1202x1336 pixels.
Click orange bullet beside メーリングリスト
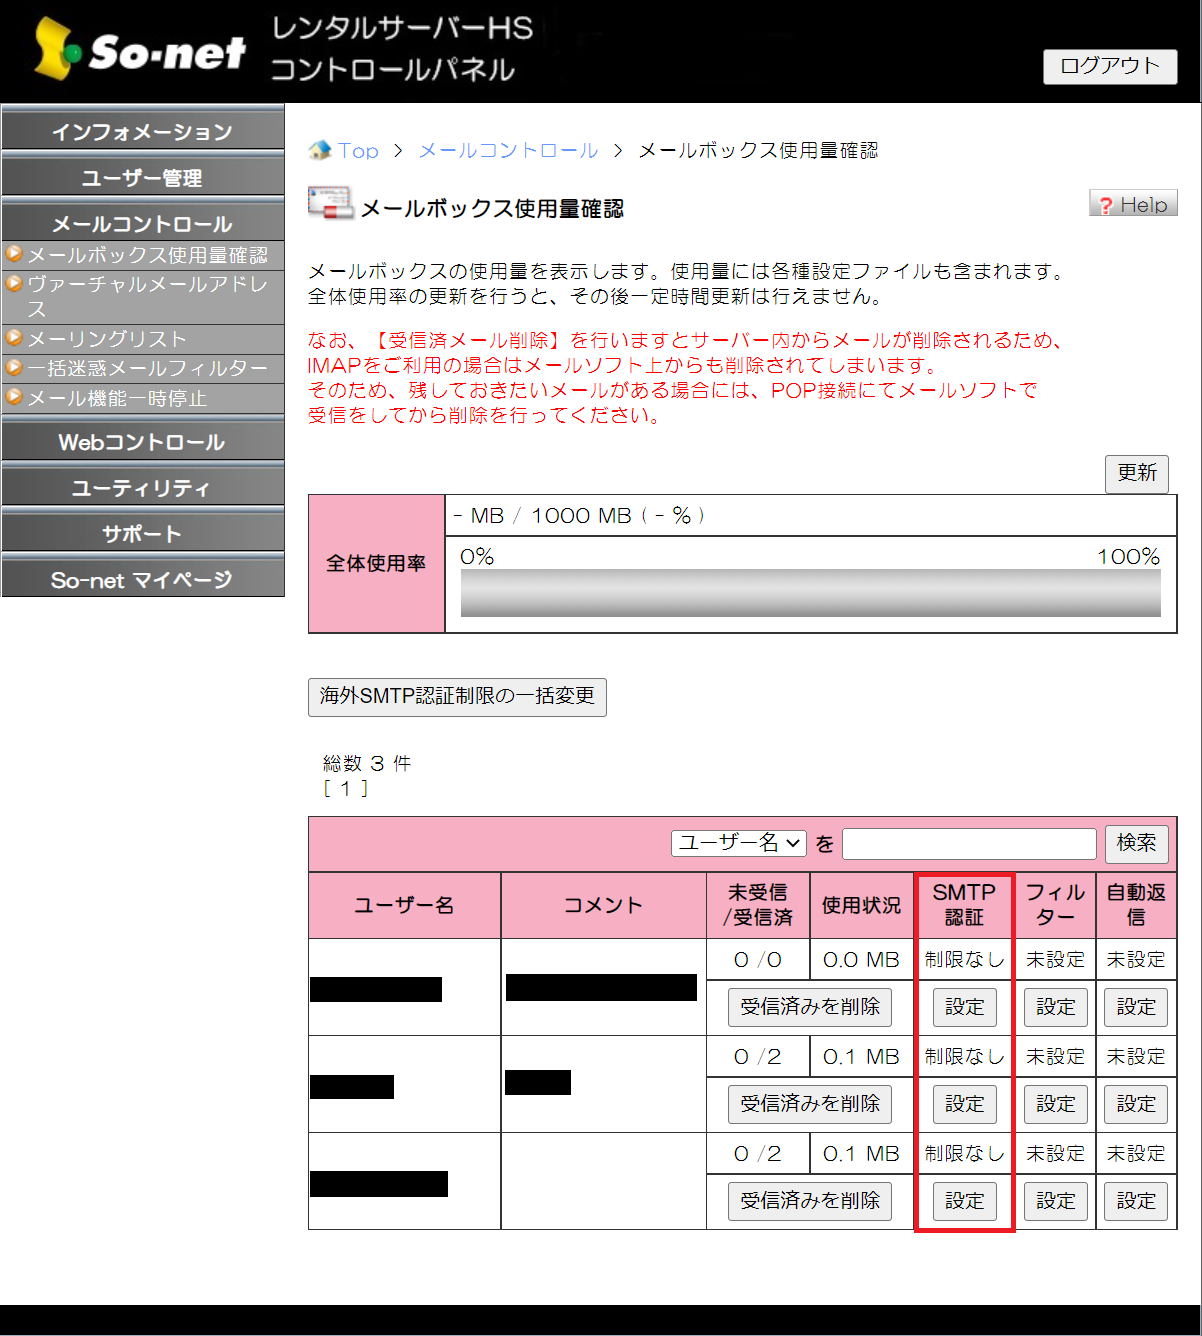[14, 338]
